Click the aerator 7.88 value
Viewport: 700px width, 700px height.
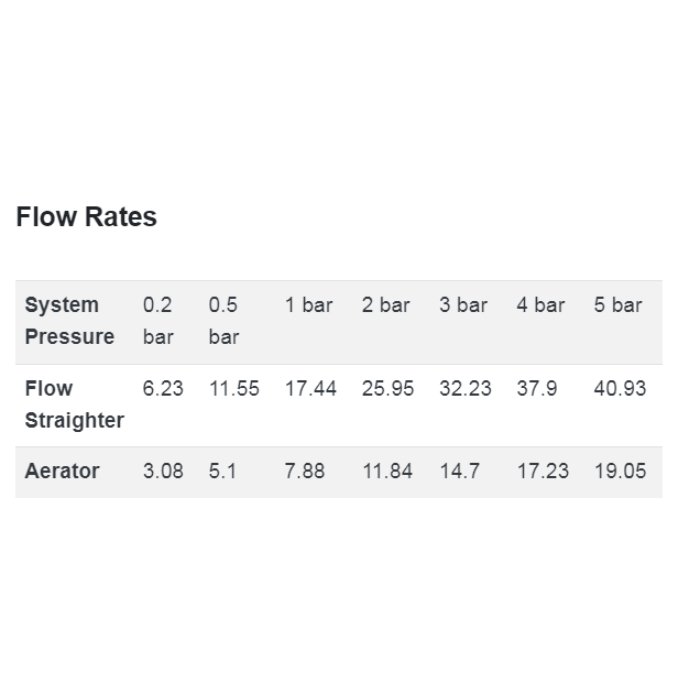[x=305, y=471]
